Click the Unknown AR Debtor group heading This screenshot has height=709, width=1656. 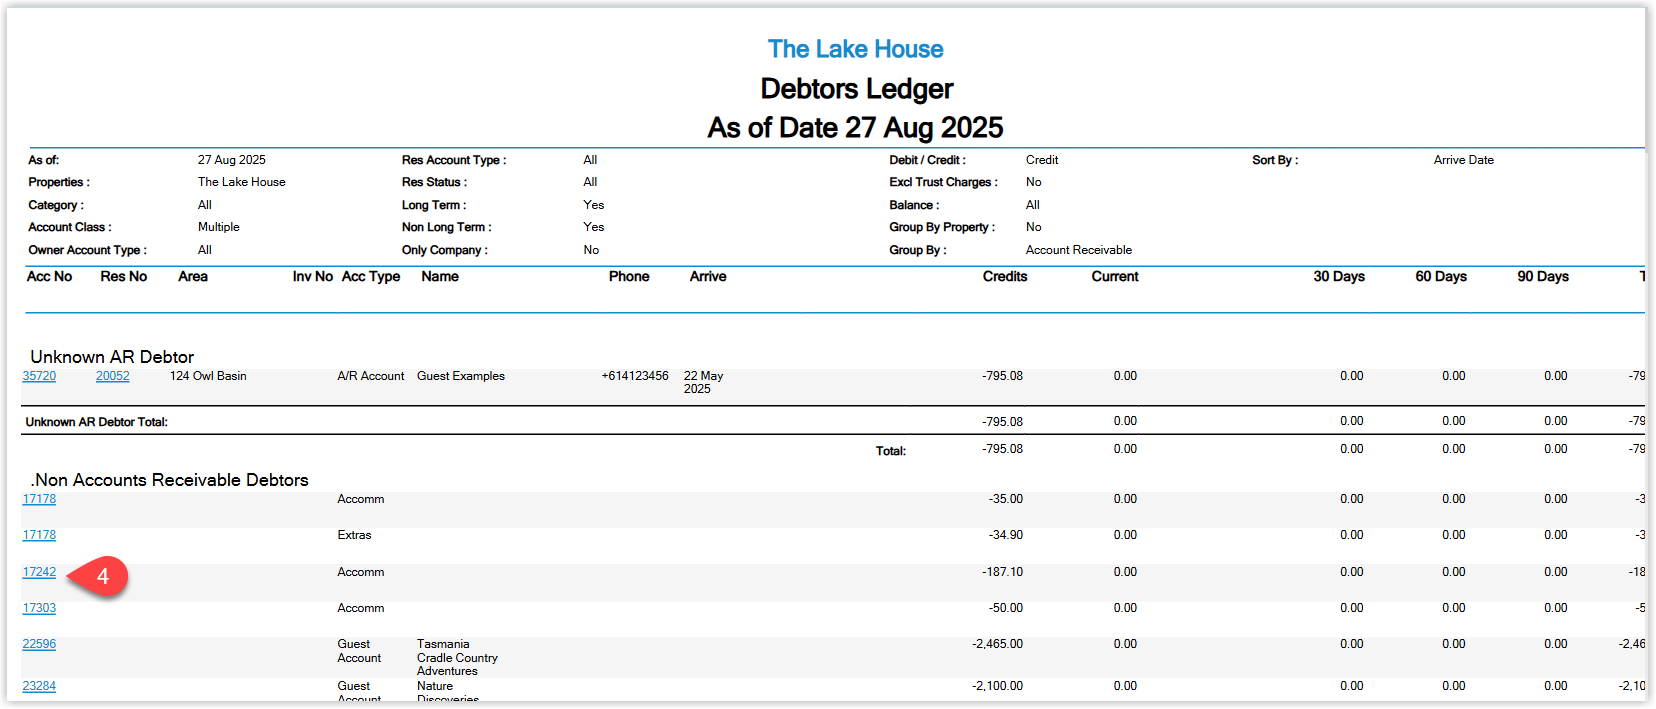pos(112,357)
